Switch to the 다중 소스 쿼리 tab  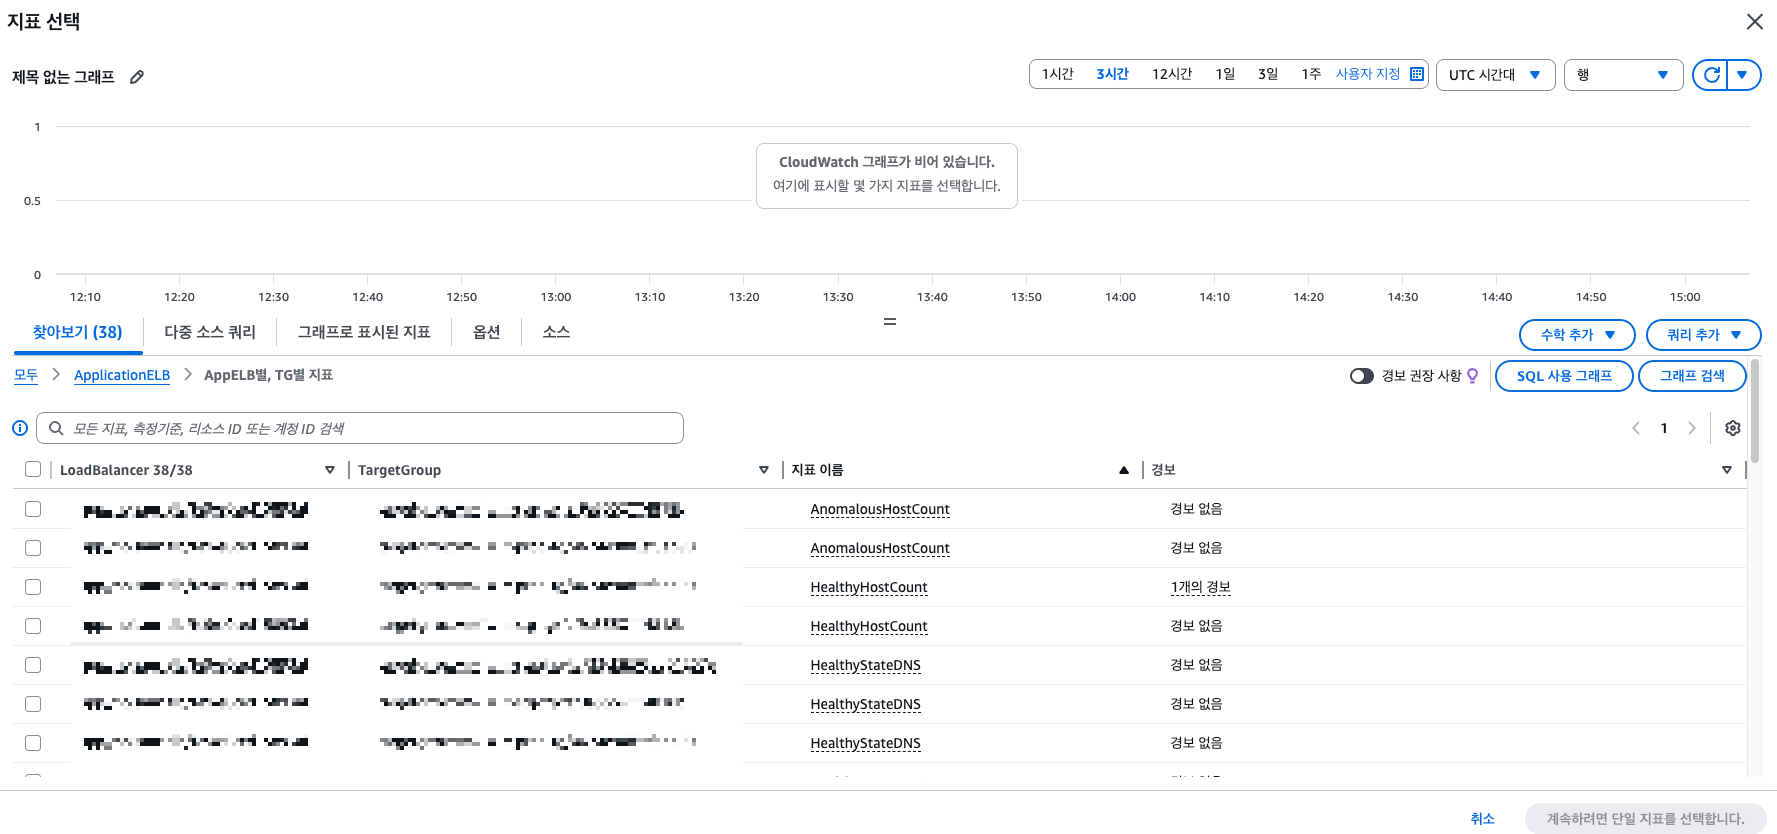point(210,332)
